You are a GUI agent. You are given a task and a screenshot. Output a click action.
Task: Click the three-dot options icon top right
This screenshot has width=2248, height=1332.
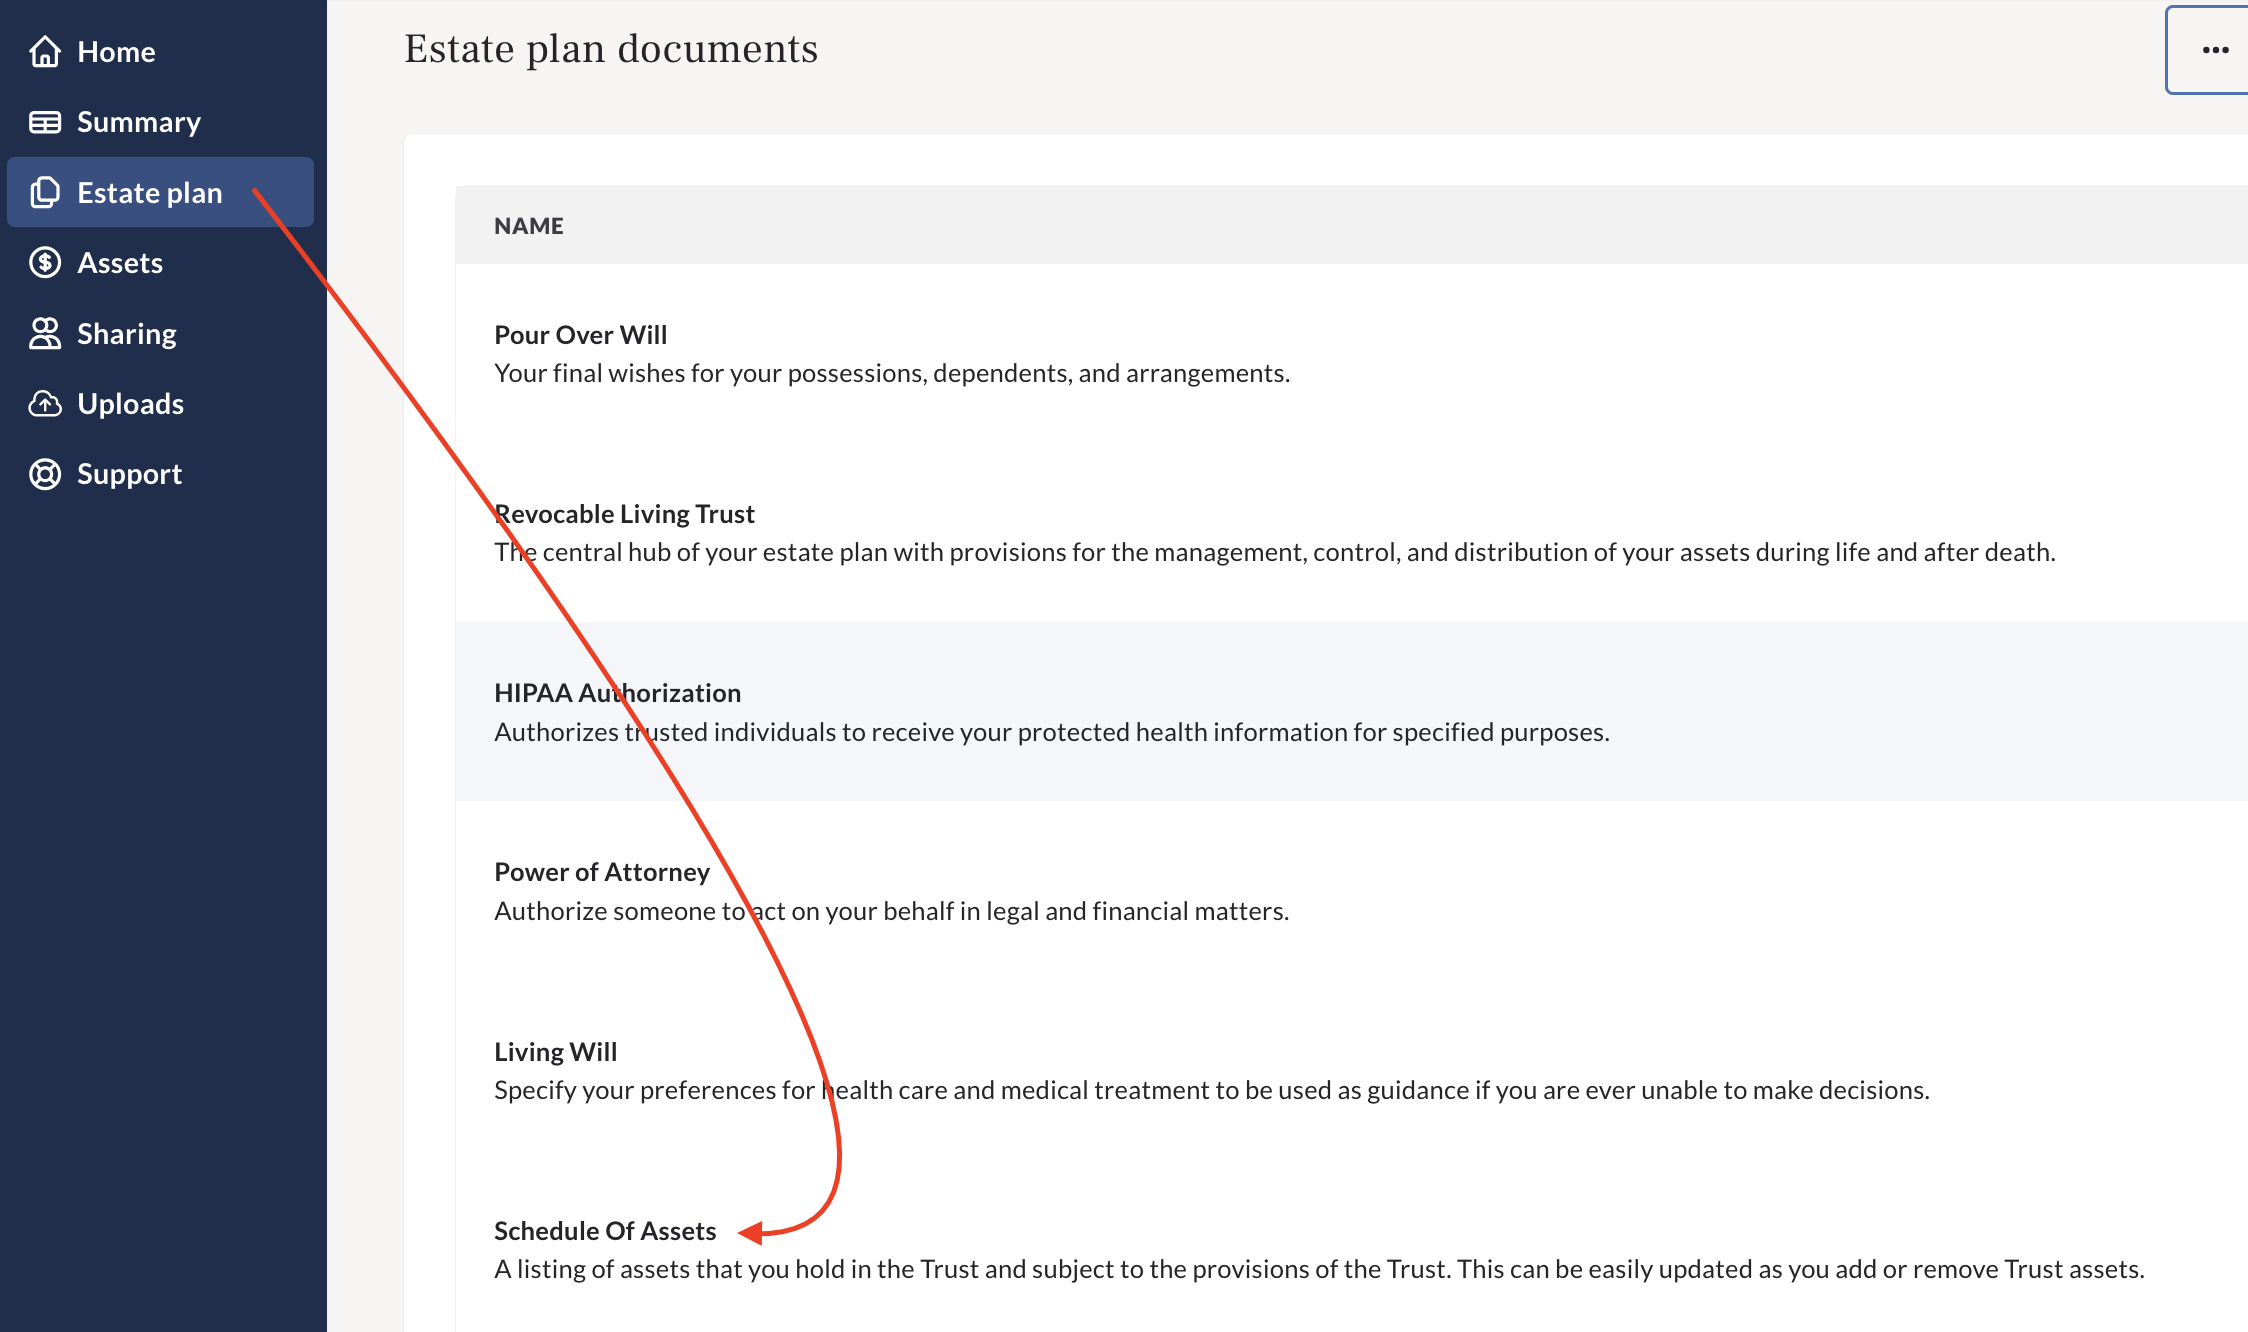click(2215, 49)
